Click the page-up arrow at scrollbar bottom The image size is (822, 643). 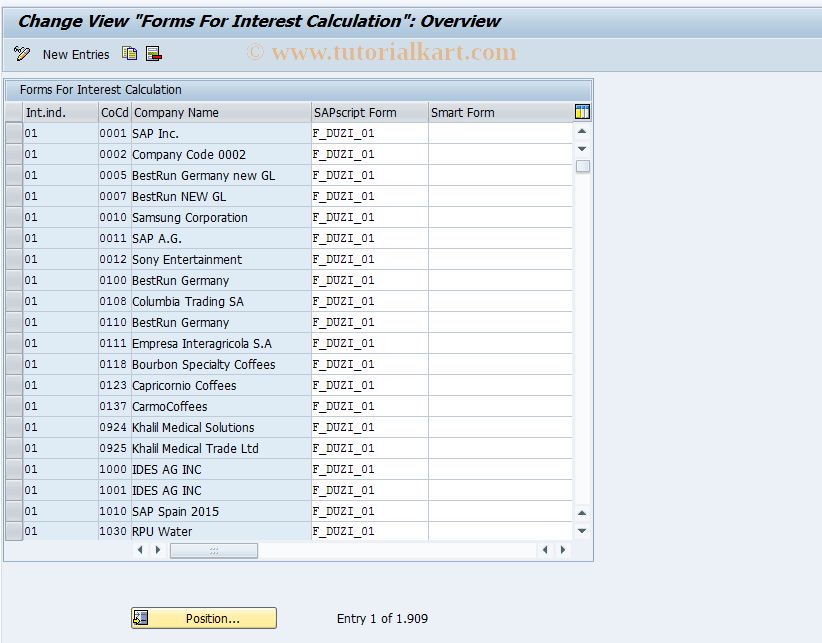pyautogui.click(x=582, y=513)
